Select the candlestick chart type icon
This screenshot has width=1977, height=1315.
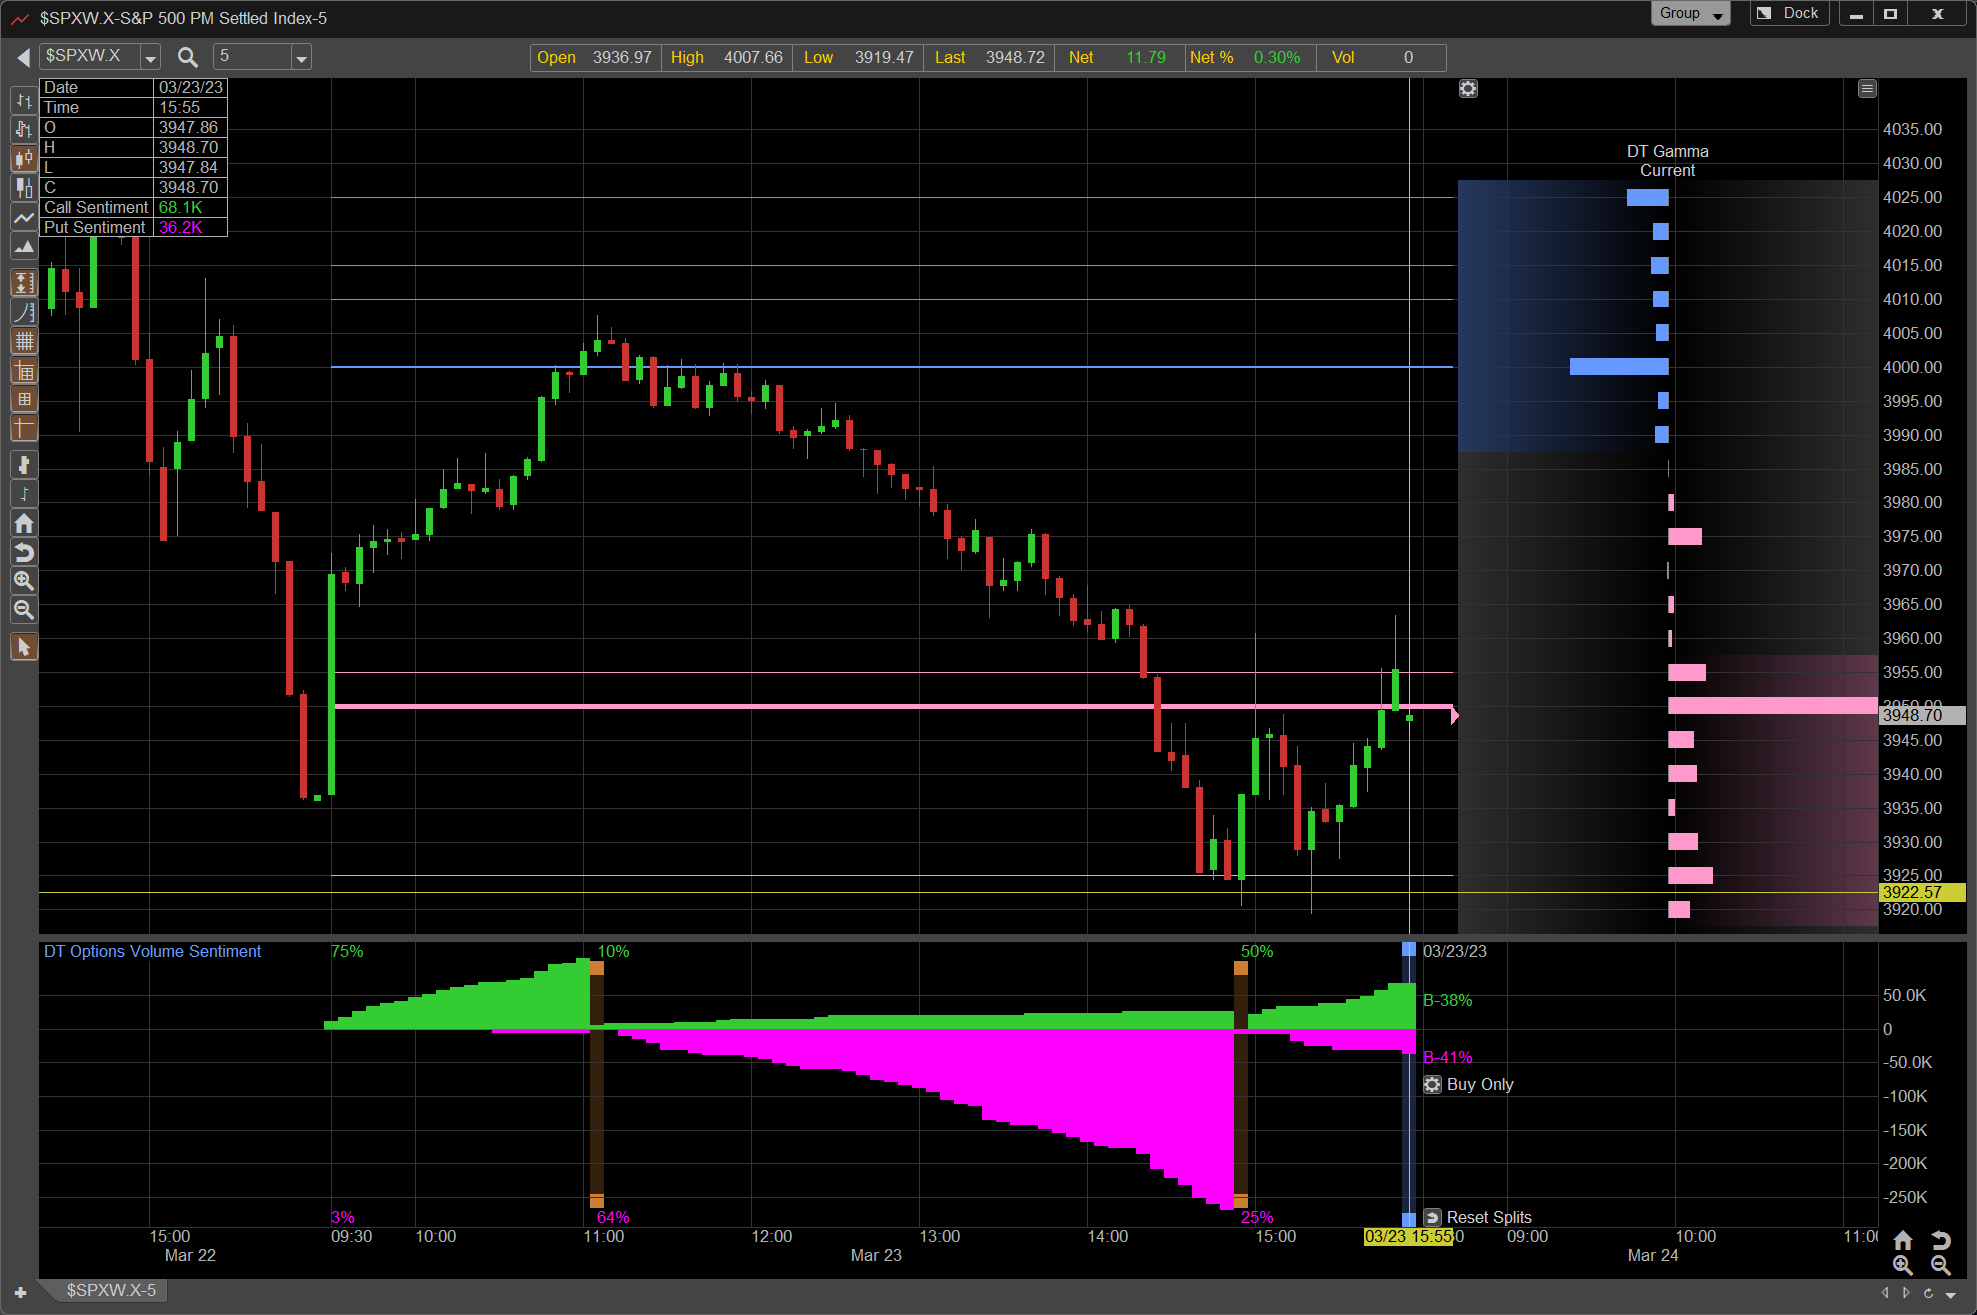(24, 158)
